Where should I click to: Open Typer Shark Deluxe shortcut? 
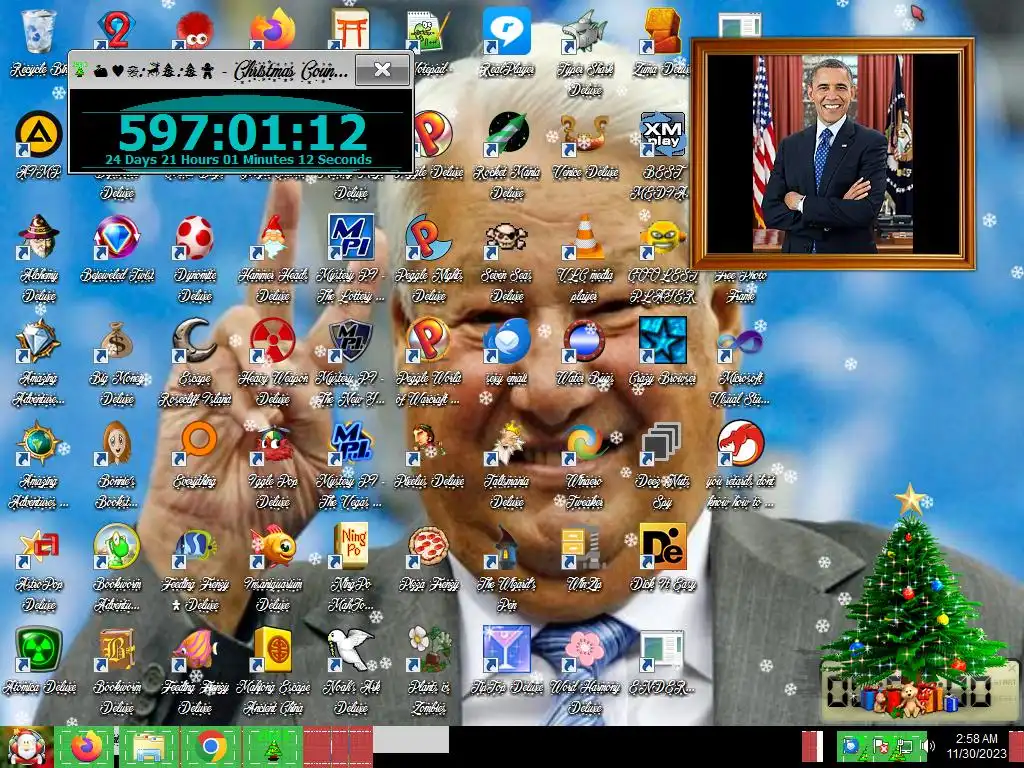click(584, 31)
